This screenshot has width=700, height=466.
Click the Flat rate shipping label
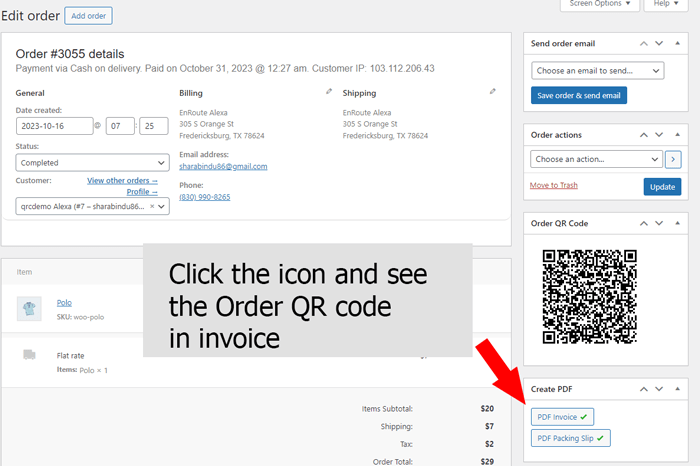tap(71, 356)
